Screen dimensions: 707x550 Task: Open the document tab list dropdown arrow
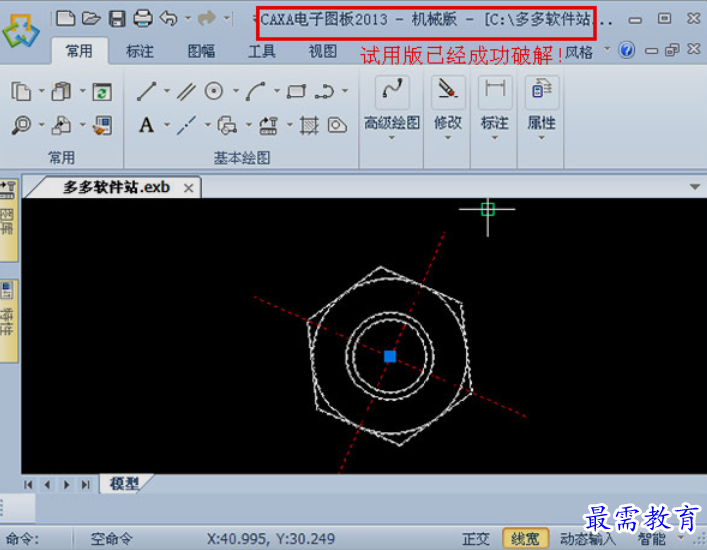pyautogui.click(x=695, y=187)
